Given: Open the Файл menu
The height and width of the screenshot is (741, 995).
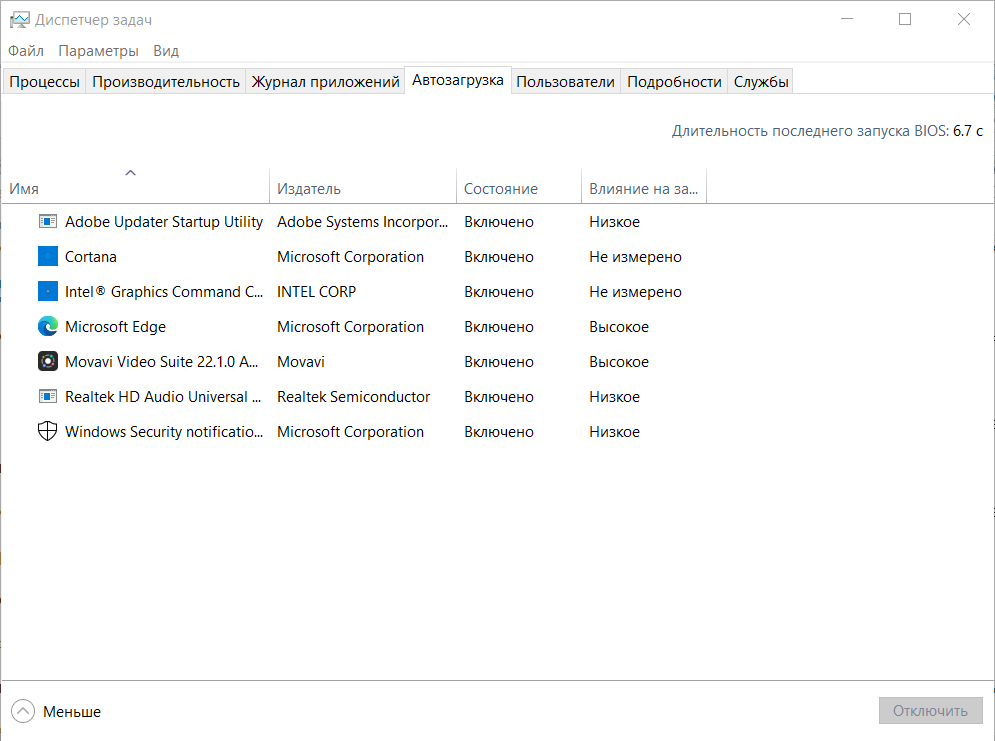Looking at the screenshot, I should 26,51.
